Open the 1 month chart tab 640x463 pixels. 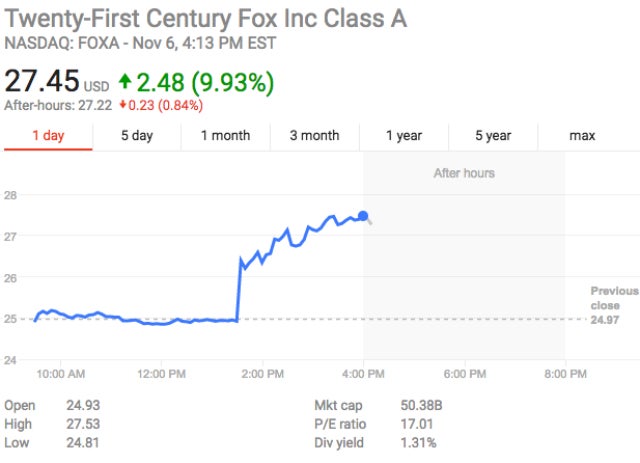click(225, 136)
